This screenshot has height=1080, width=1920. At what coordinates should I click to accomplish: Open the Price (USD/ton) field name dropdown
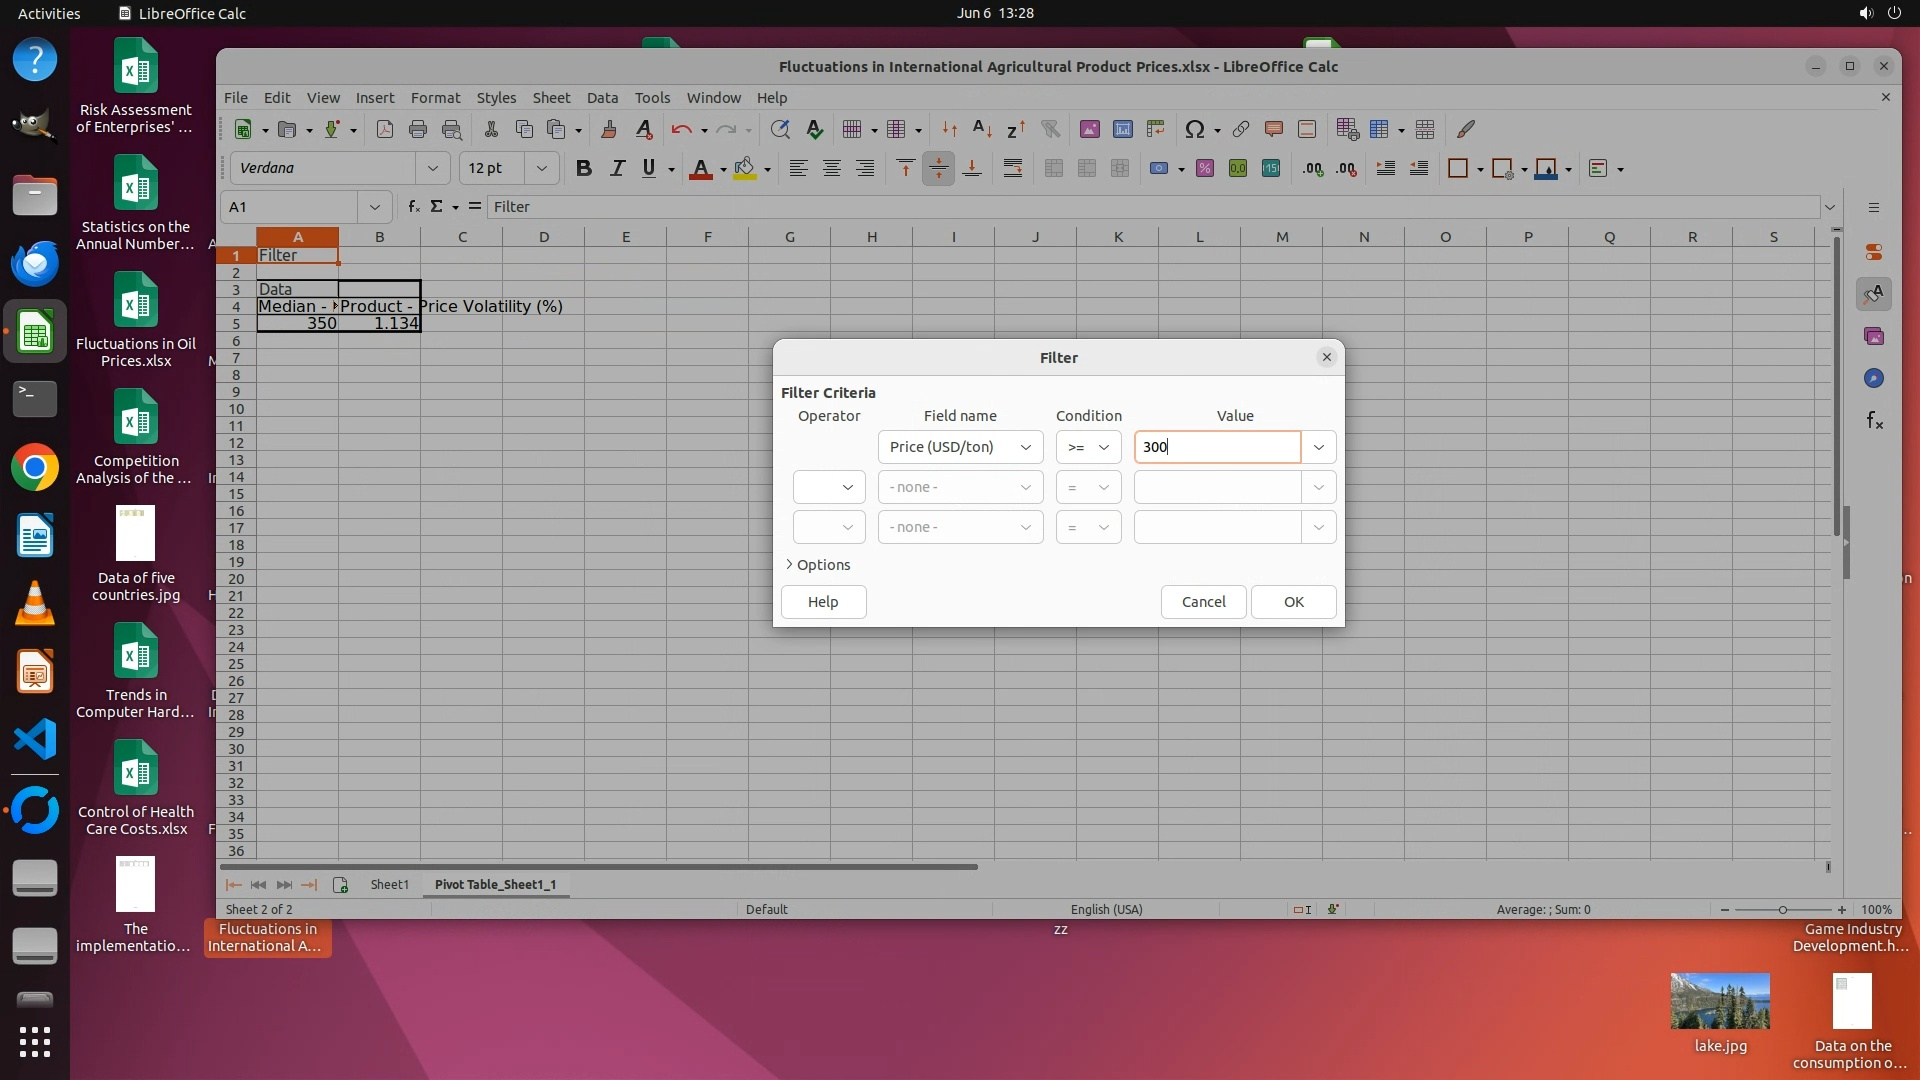pyautogui.click(x=960, y=447)
